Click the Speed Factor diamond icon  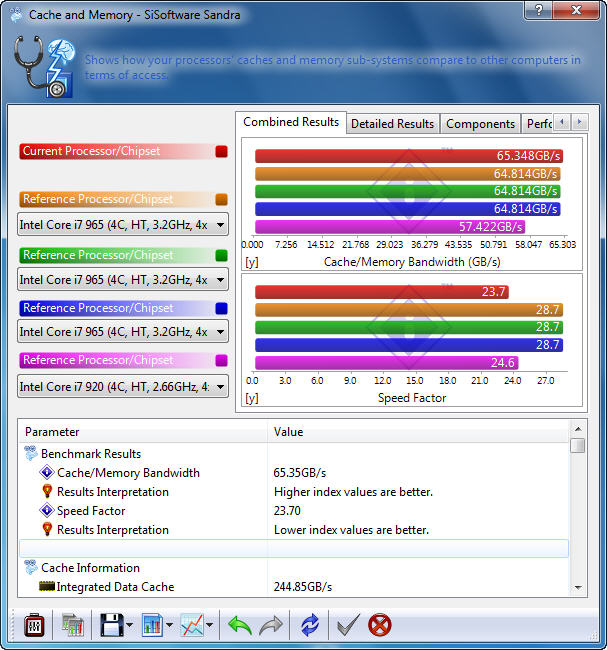pos(47,510)
